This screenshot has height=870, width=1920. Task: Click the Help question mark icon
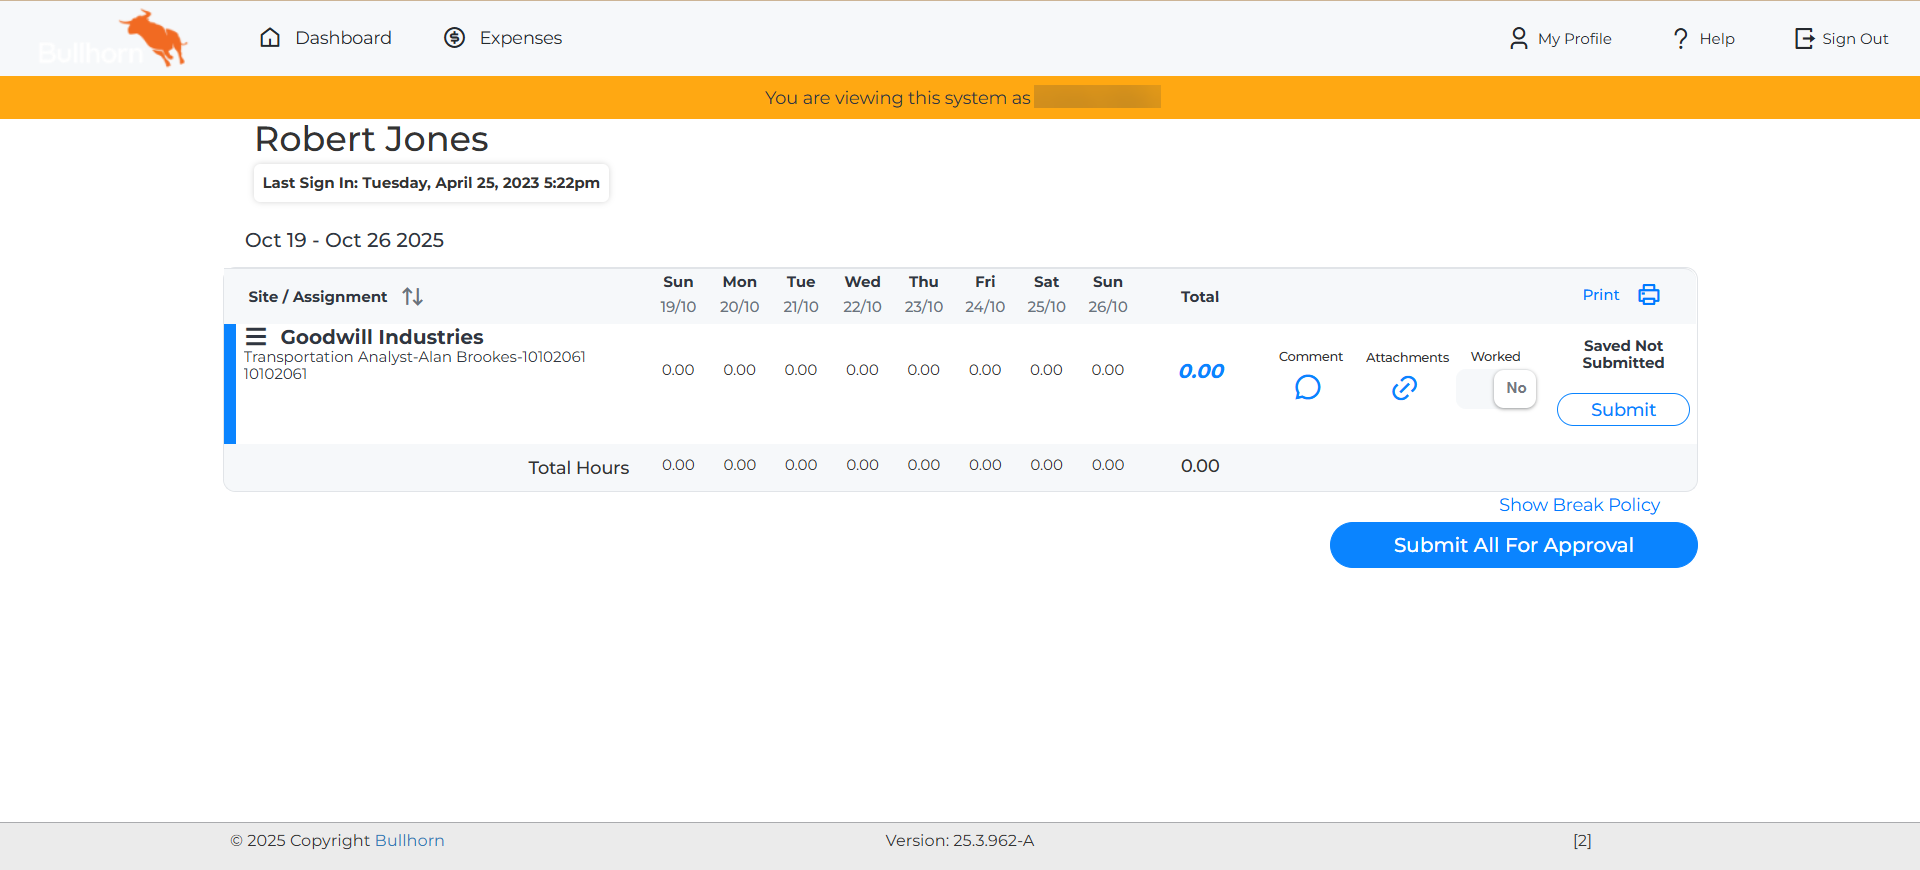click(x=1680, y=38)
